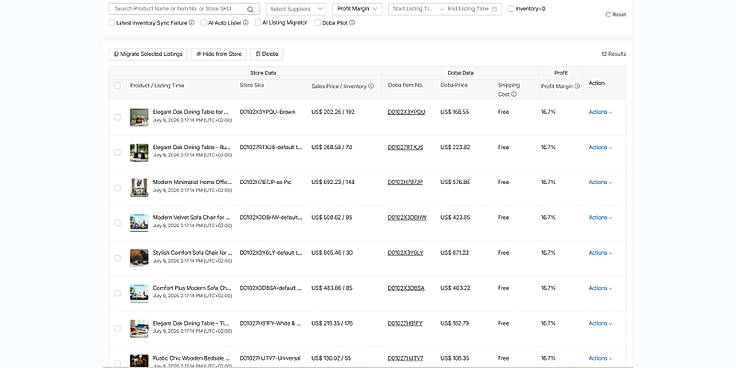The height and width of the screenshot is (368, 736).
Task: Open Doba item link D01027RTXJ6
Action: coord(406,147)
